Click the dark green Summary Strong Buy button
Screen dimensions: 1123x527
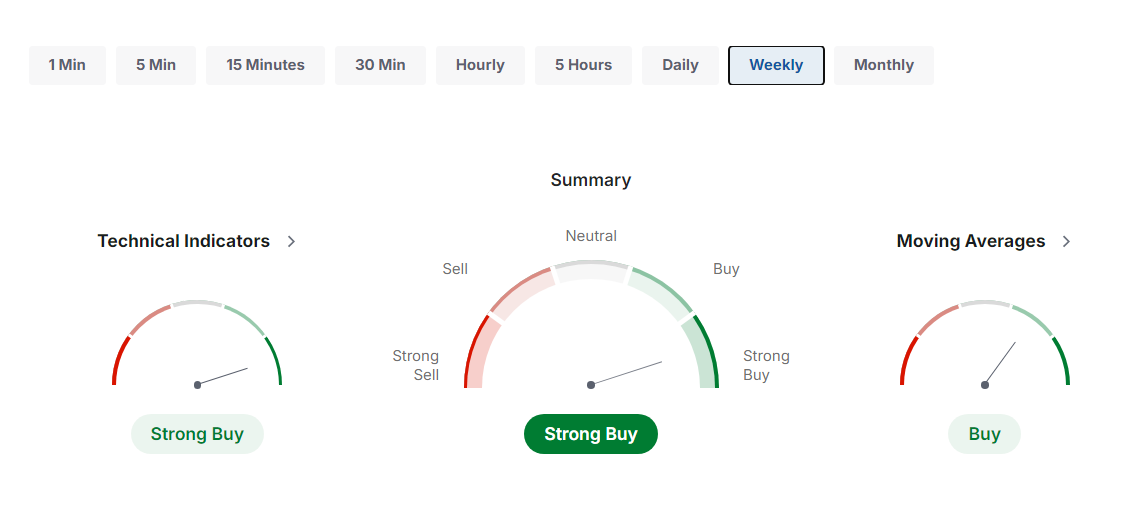590,434
